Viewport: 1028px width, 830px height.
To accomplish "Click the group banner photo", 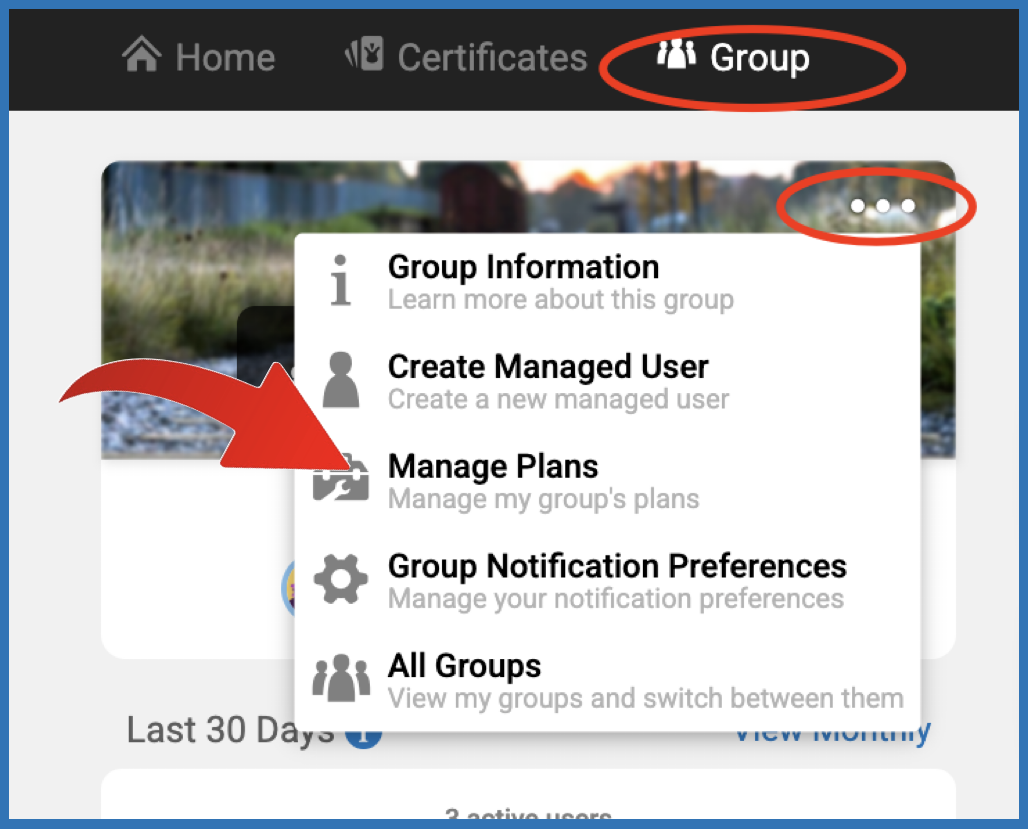I will [200, 300].
